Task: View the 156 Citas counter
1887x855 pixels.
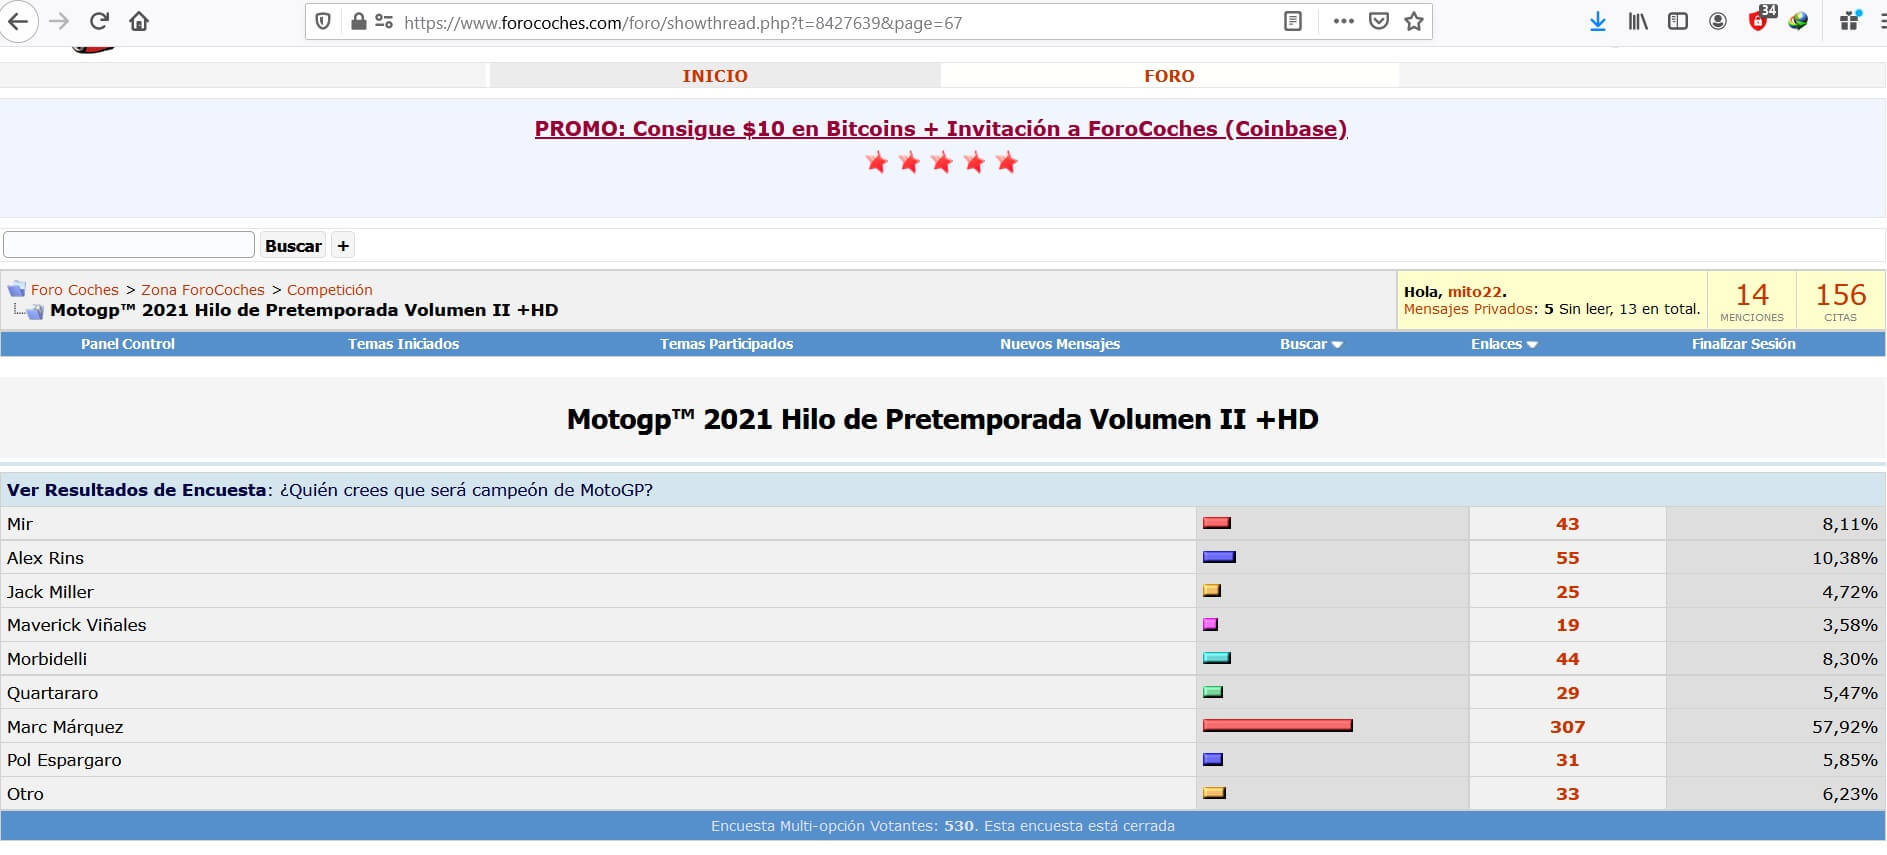Action: (1841, 300)
